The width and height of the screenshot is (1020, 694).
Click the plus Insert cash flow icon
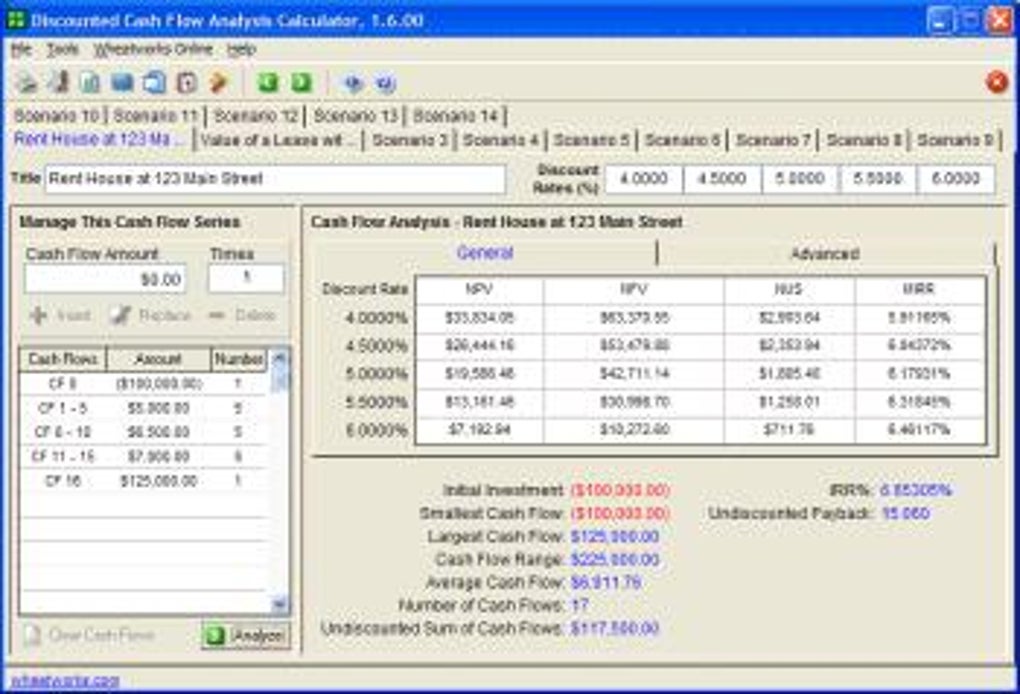[x=38, y=315]
